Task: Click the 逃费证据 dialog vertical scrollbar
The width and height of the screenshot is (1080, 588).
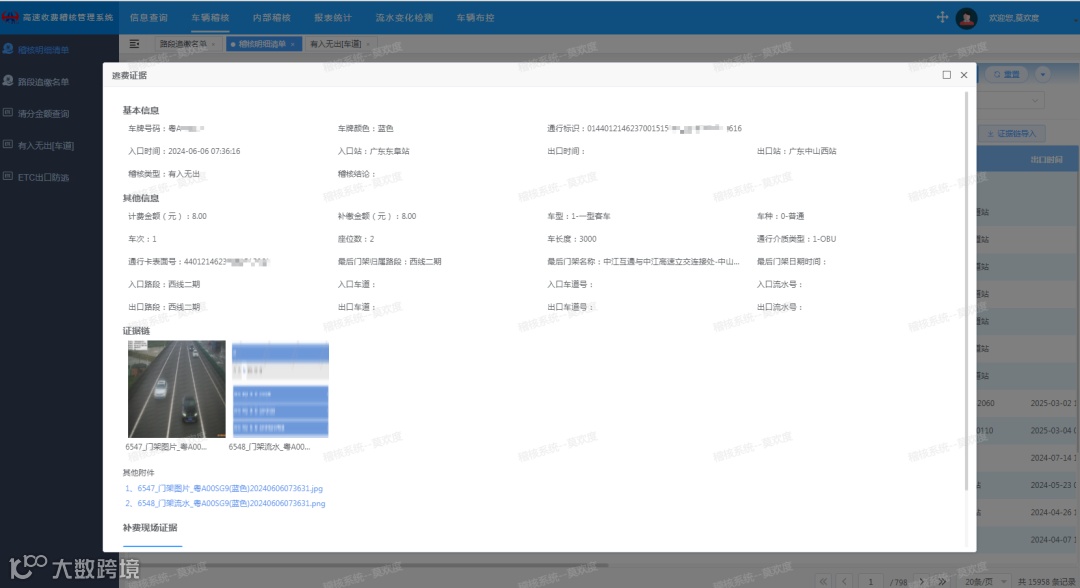Action: 966,291
